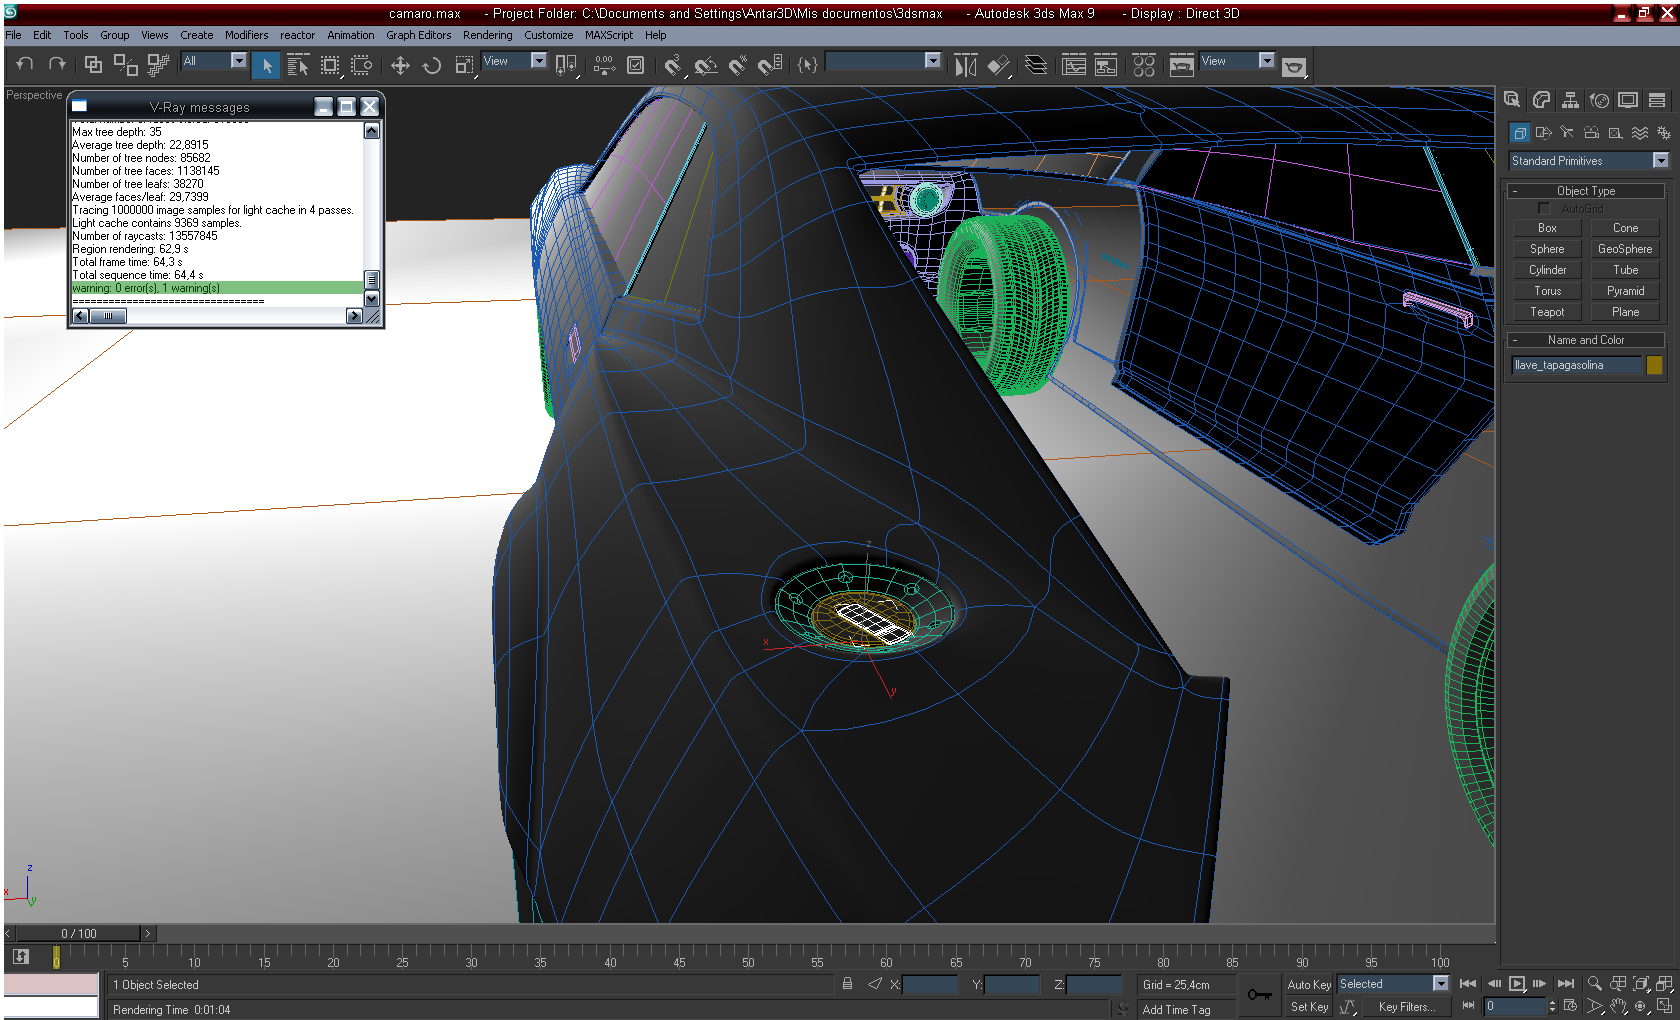Collapse the Object Type rollout
This screenshot has width=1680, height=1020.
(1585, 191)
